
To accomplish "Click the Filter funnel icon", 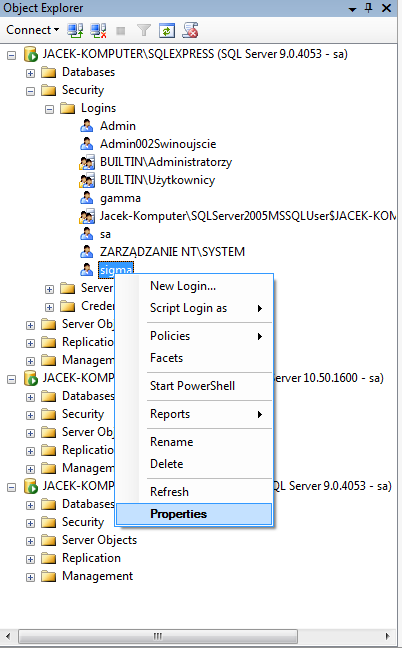I will click(144, 30).
